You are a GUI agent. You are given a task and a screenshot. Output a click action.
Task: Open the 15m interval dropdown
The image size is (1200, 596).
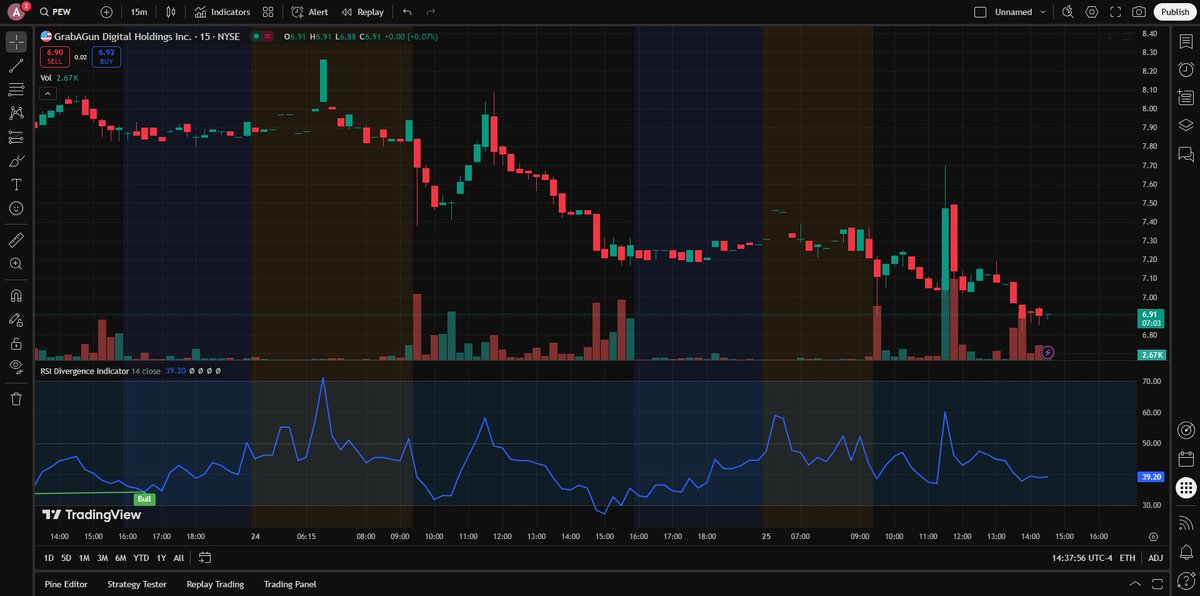point(139,12)
